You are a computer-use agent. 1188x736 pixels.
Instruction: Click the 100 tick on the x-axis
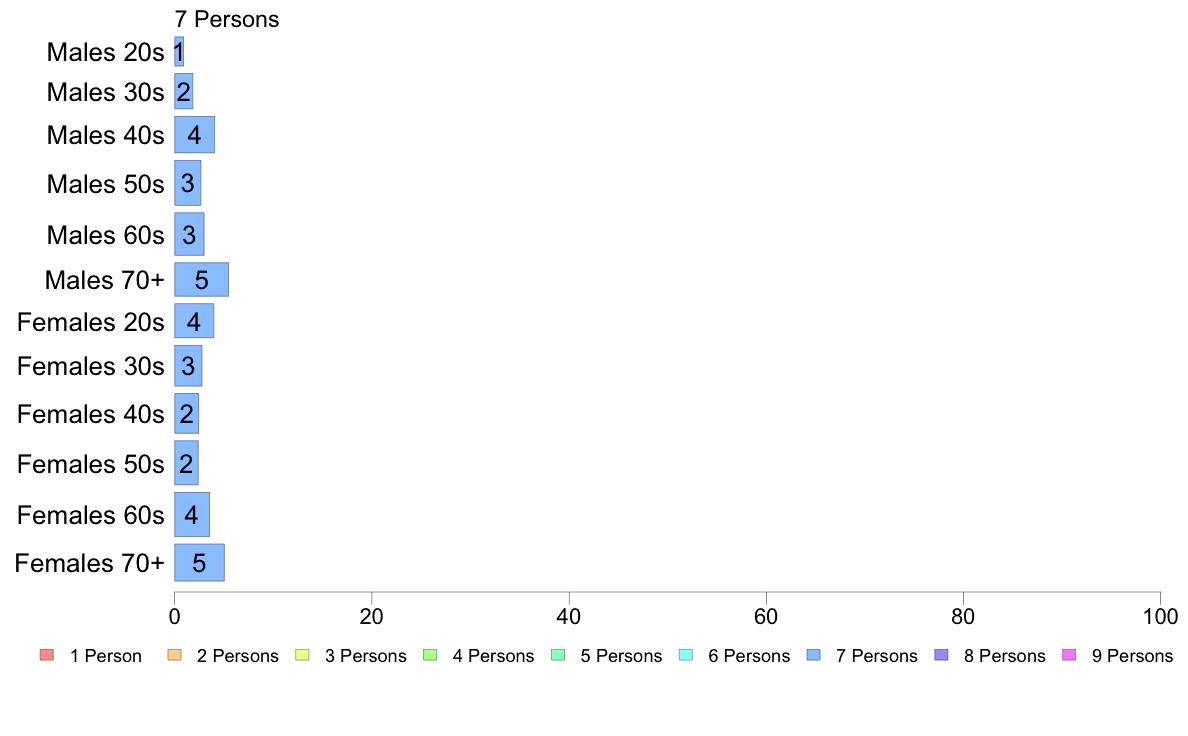(x=1160, y=616)
